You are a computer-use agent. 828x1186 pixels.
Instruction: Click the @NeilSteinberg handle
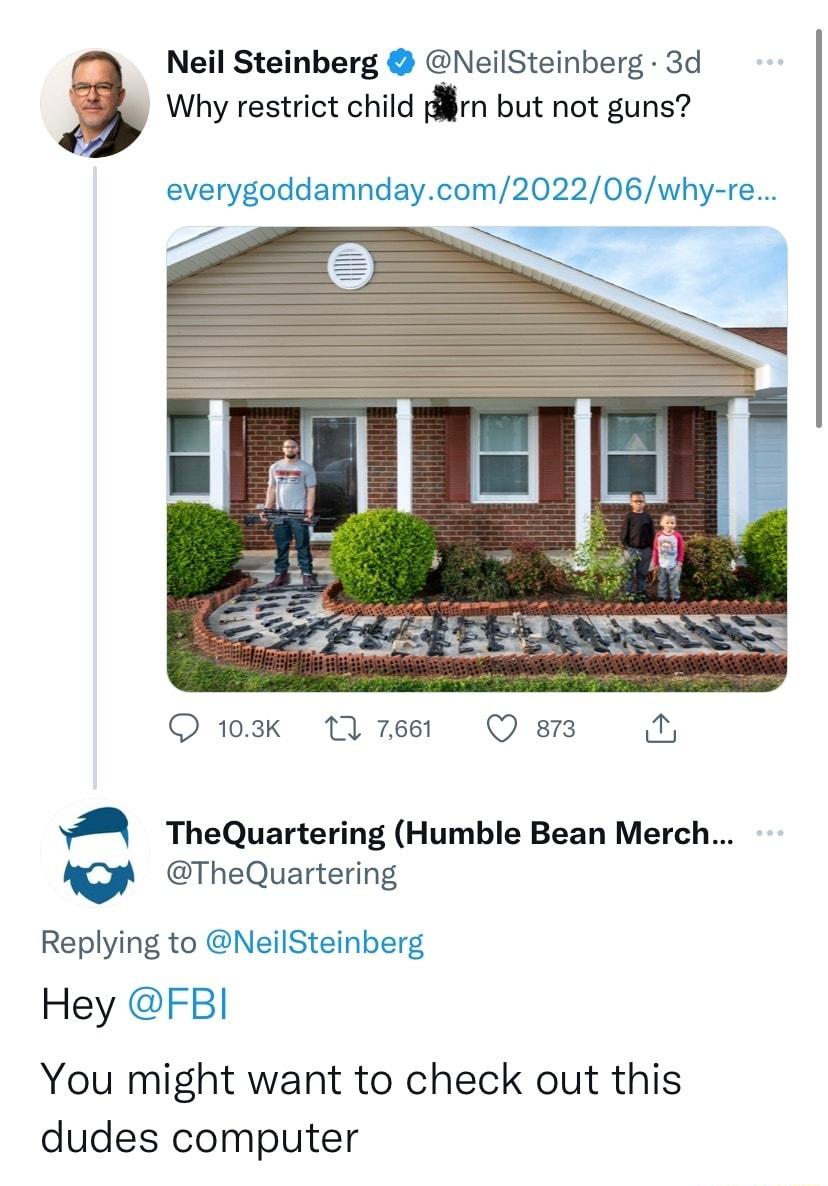coord(528,64)
